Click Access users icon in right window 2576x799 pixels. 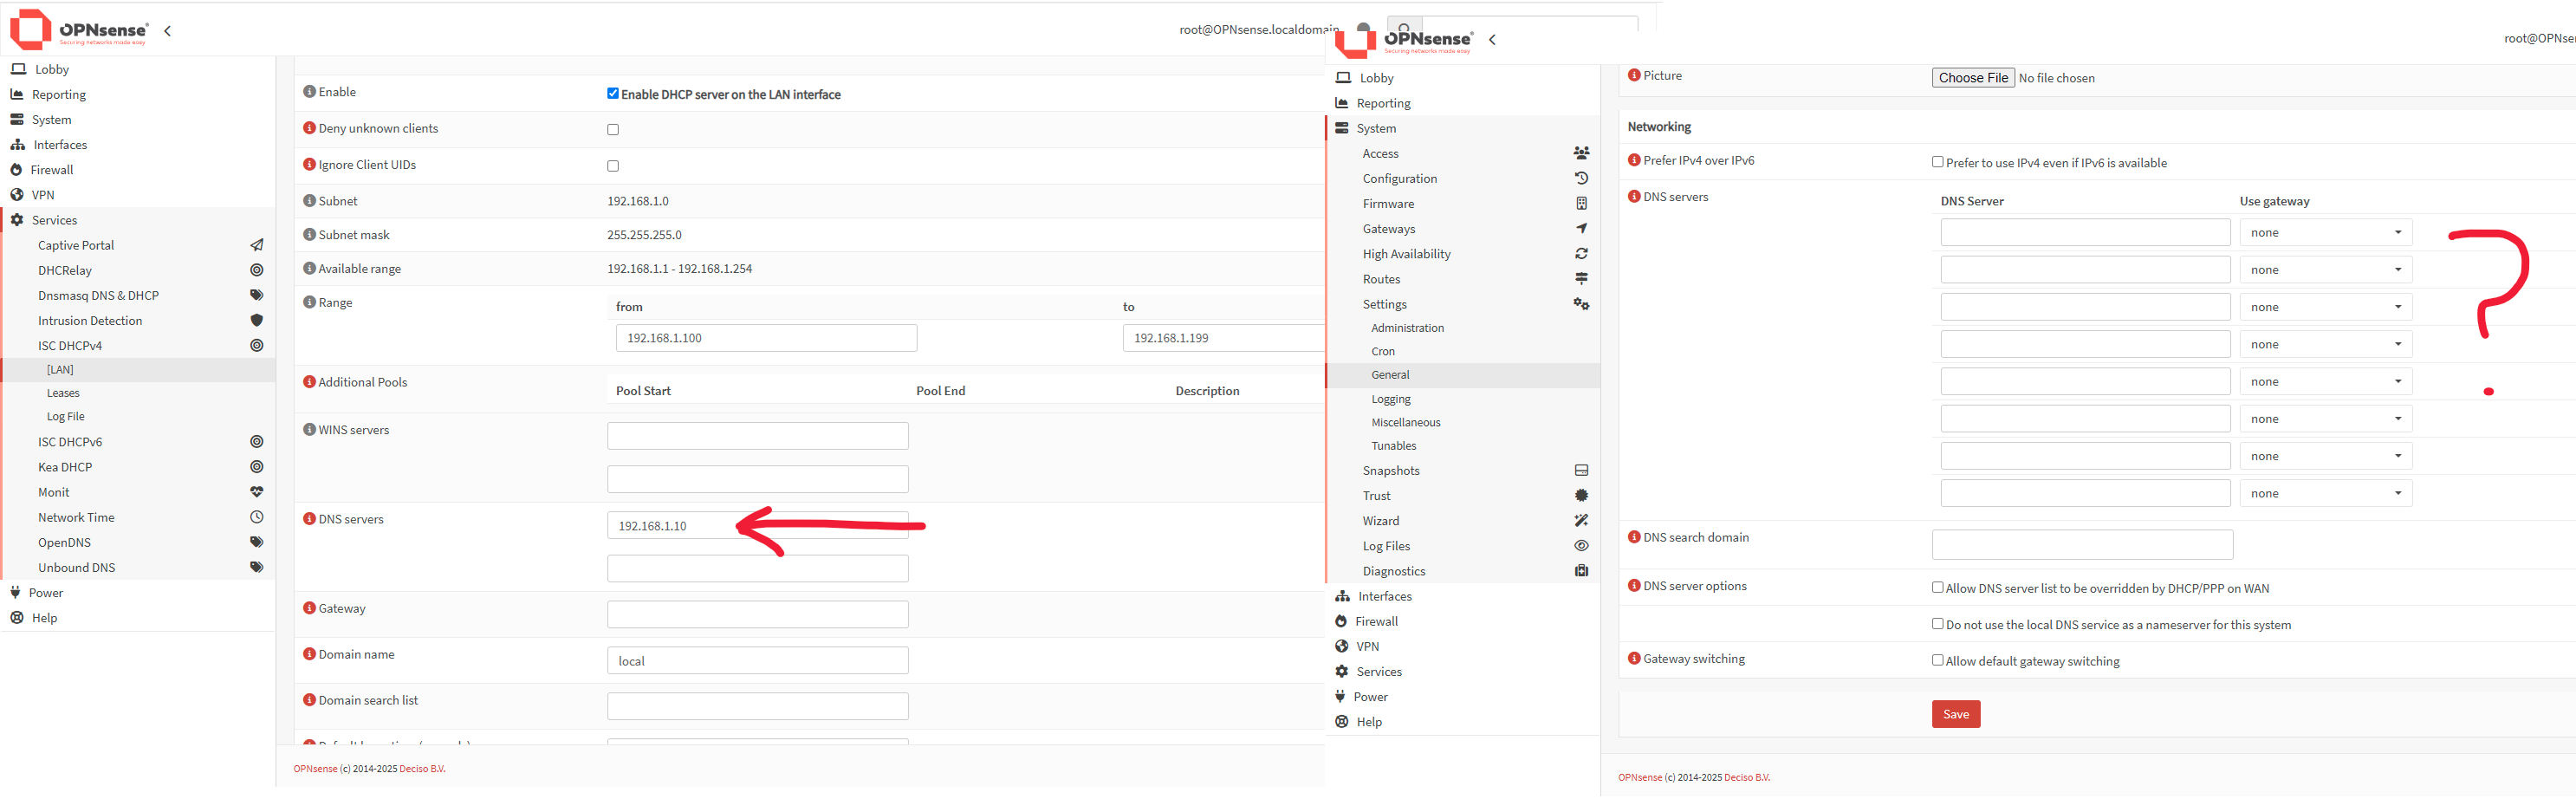click(x=1581, y=153)
